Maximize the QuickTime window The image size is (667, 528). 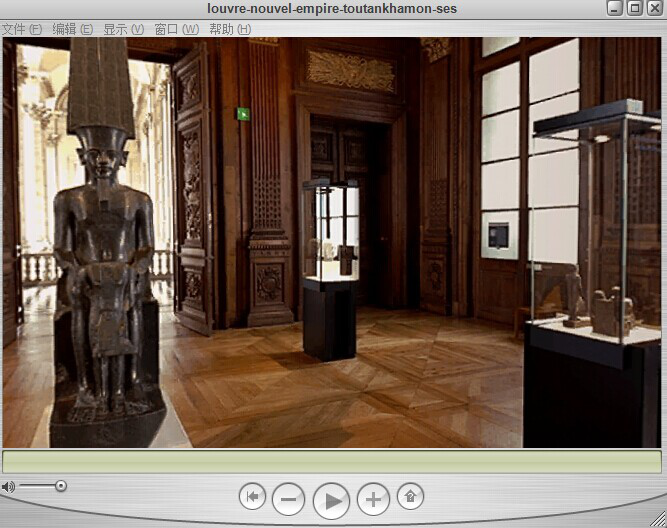pos(635,8)
